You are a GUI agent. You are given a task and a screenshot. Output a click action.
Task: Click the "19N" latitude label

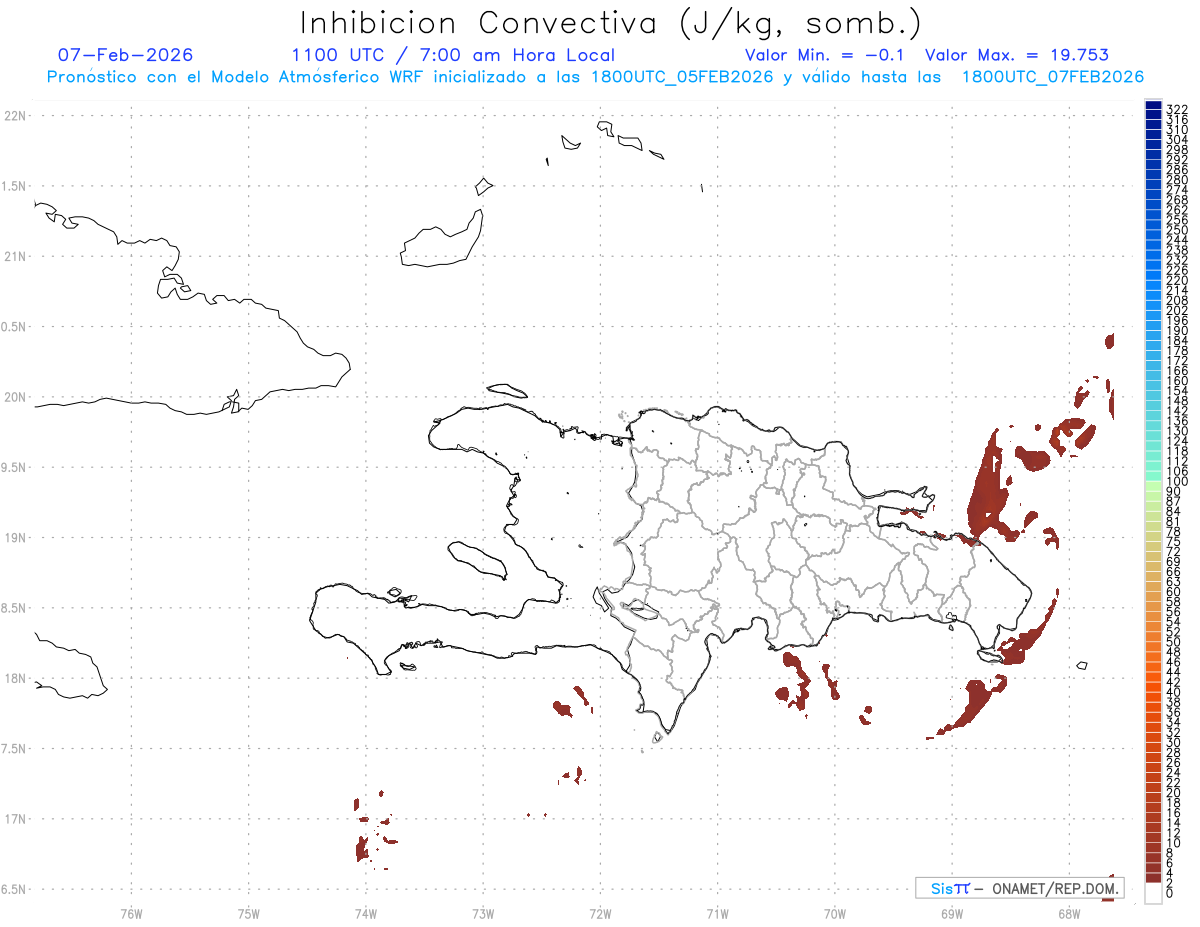tap(15, 538)
